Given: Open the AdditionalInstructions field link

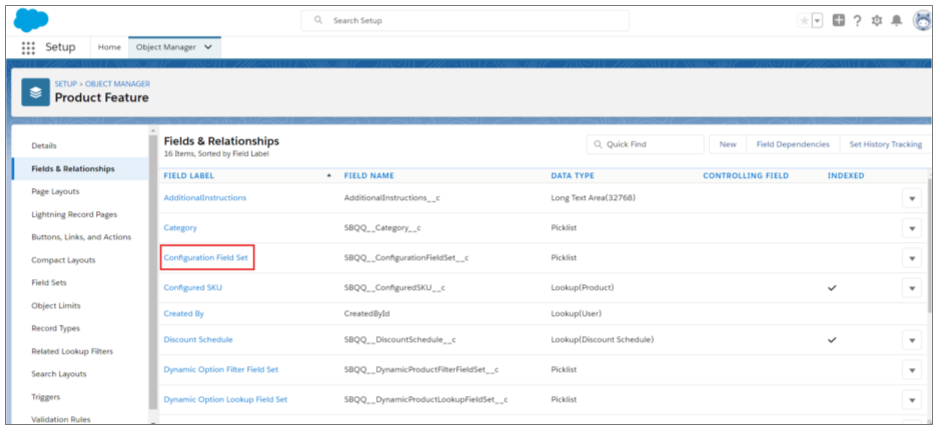Looking at the screenshot, I should 205,198.
